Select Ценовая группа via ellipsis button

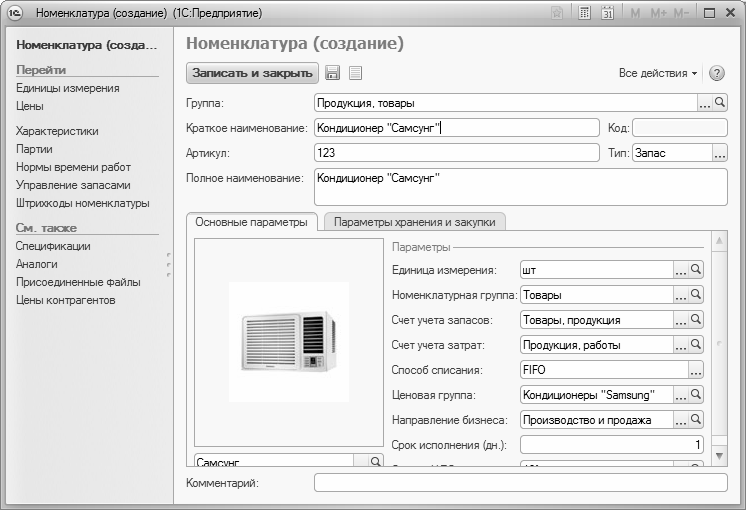[681, 394]
